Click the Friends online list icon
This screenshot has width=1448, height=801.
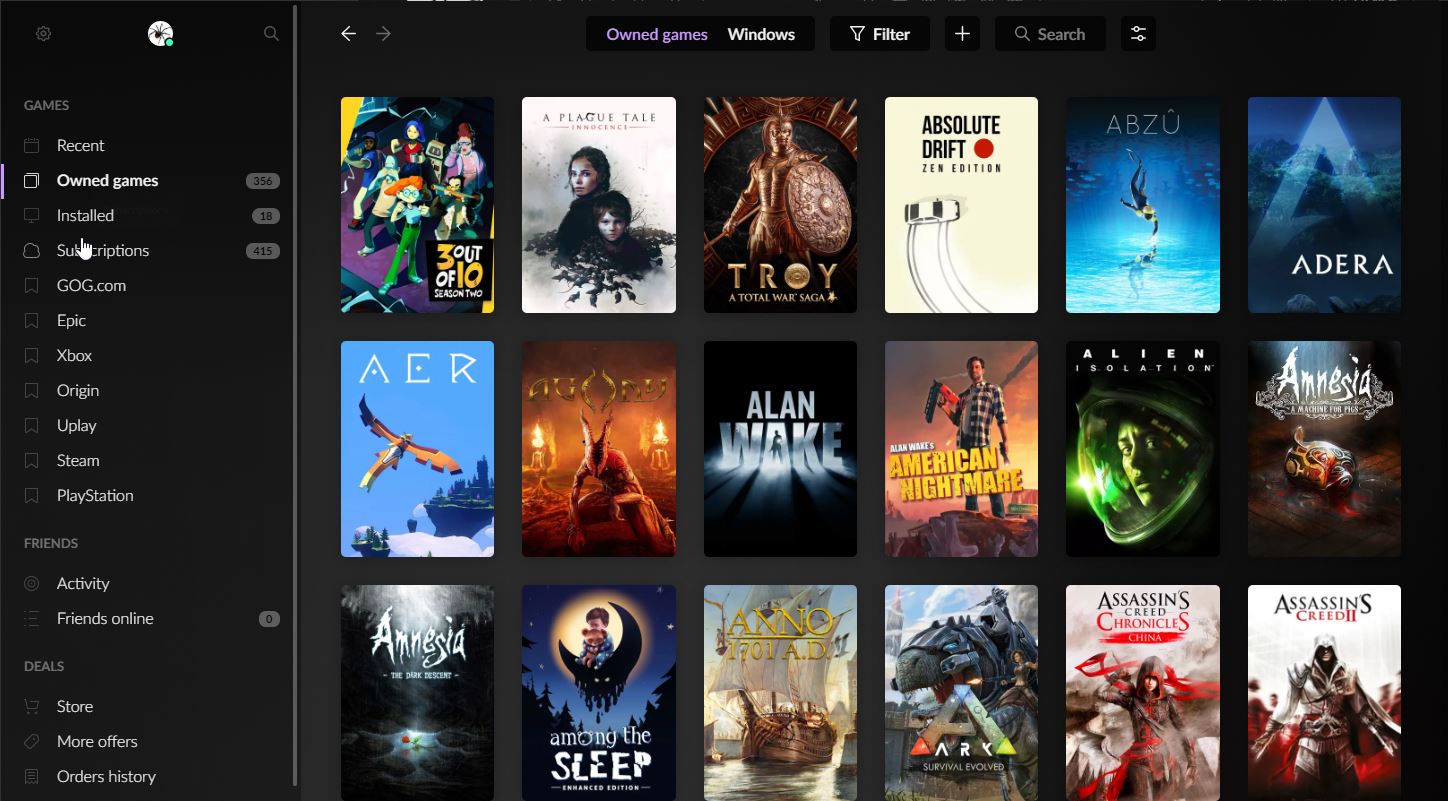(32, 619)
